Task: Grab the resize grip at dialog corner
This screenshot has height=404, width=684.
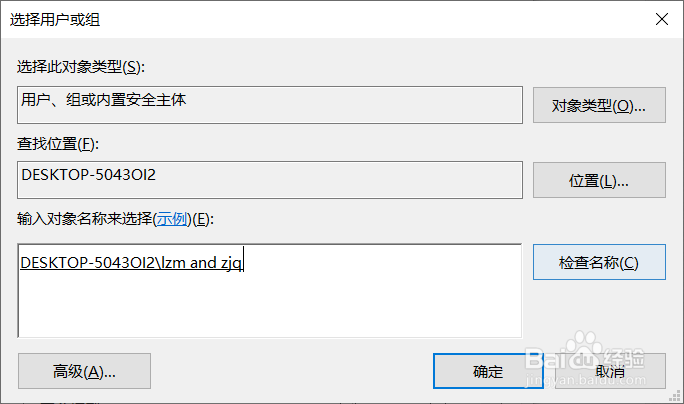Action: point(675,396)
